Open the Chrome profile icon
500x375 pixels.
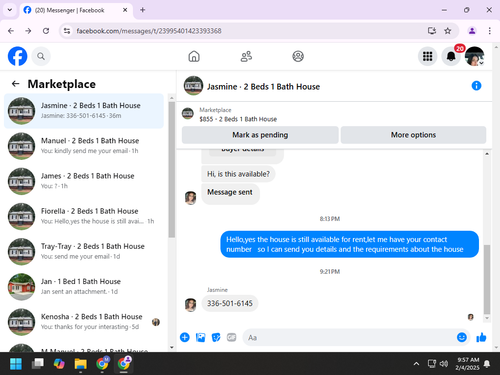pos(472,31)
